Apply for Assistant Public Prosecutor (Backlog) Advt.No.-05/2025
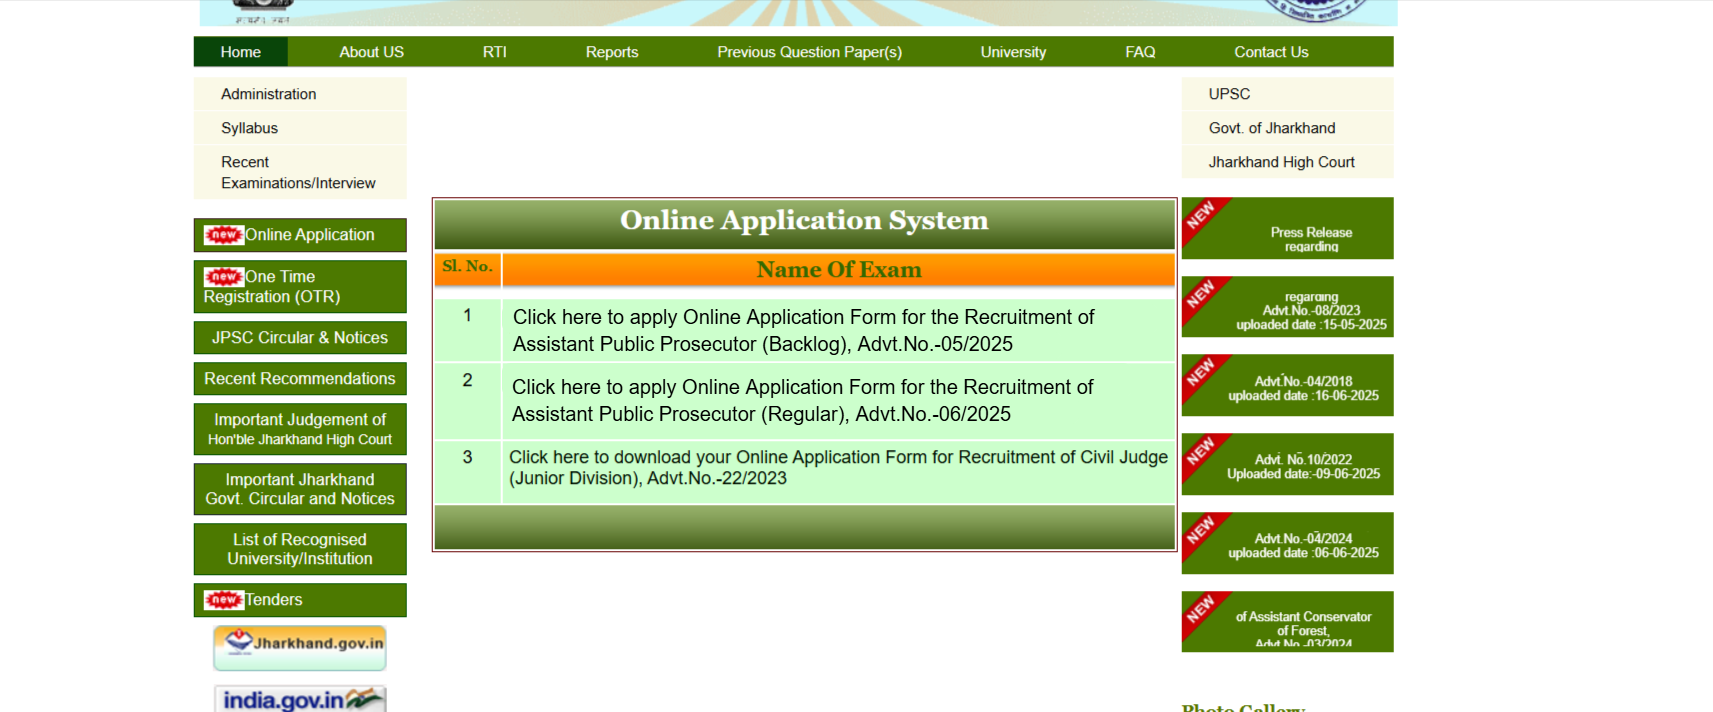This screenshot has width=1713, height=712. [x=803, y=330]
